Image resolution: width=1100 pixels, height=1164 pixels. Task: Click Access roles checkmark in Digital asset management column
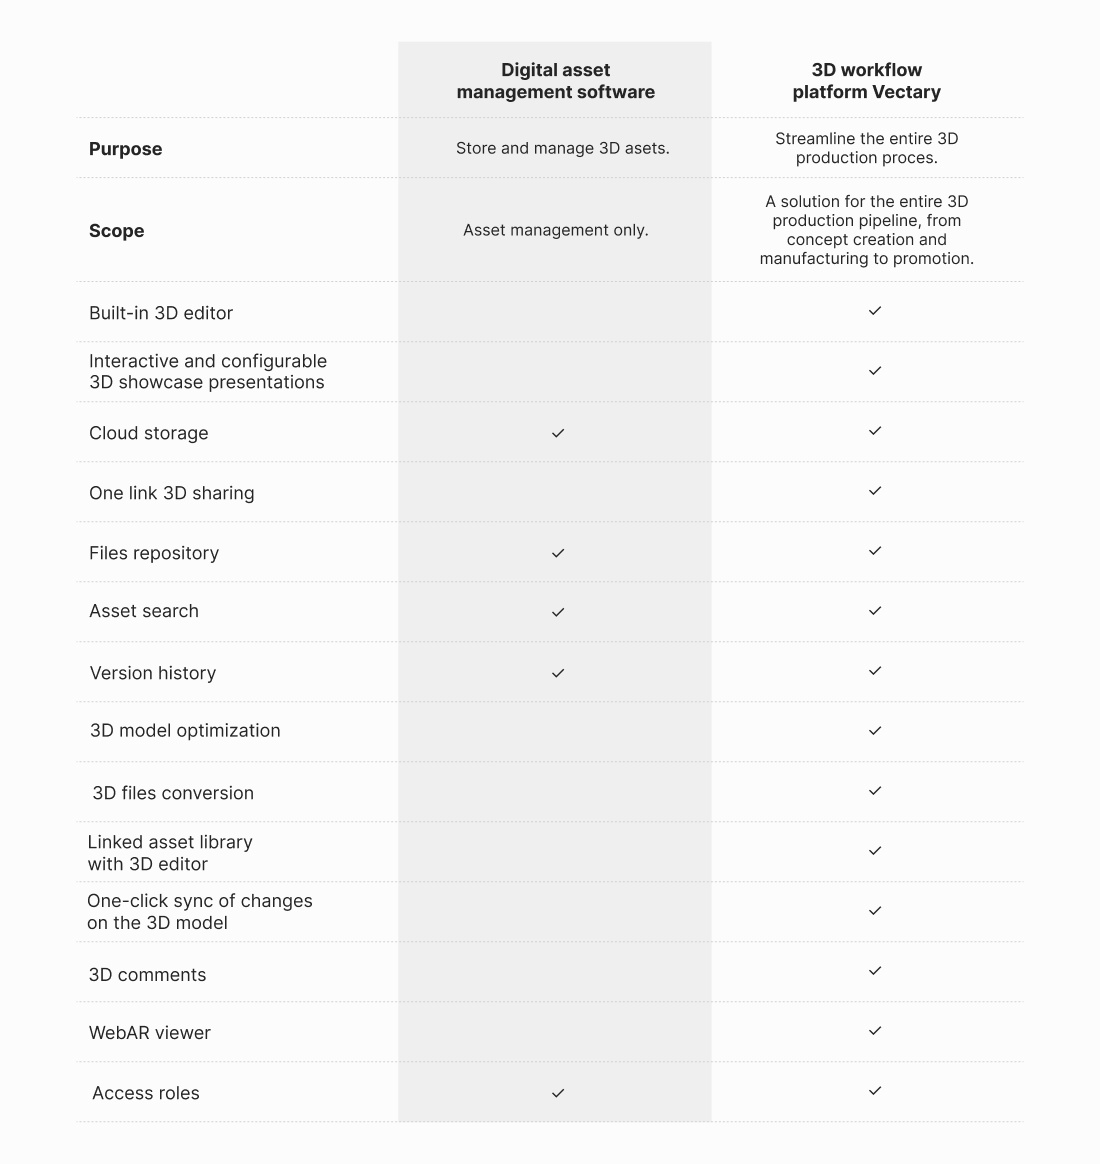point(558,1093)
